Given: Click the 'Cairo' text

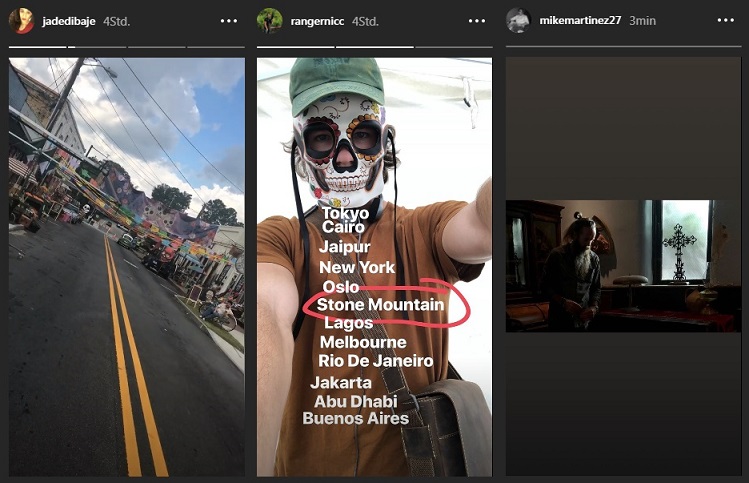Looking at the screenshot, I should (343, 227).
